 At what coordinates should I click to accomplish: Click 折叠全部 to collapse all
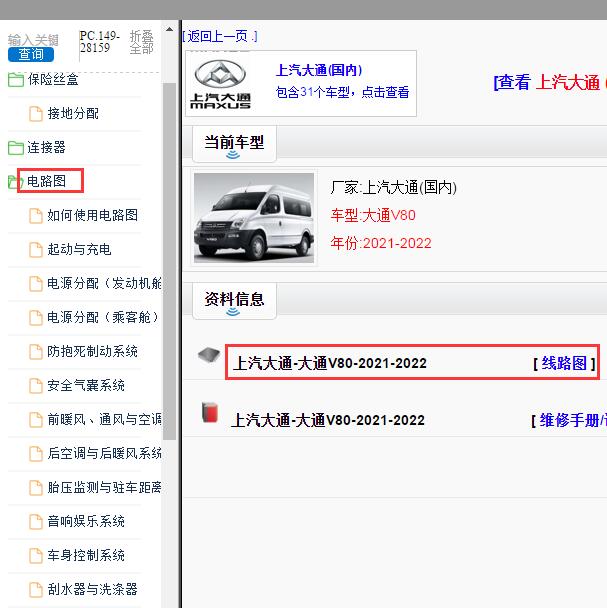[142, 42]
